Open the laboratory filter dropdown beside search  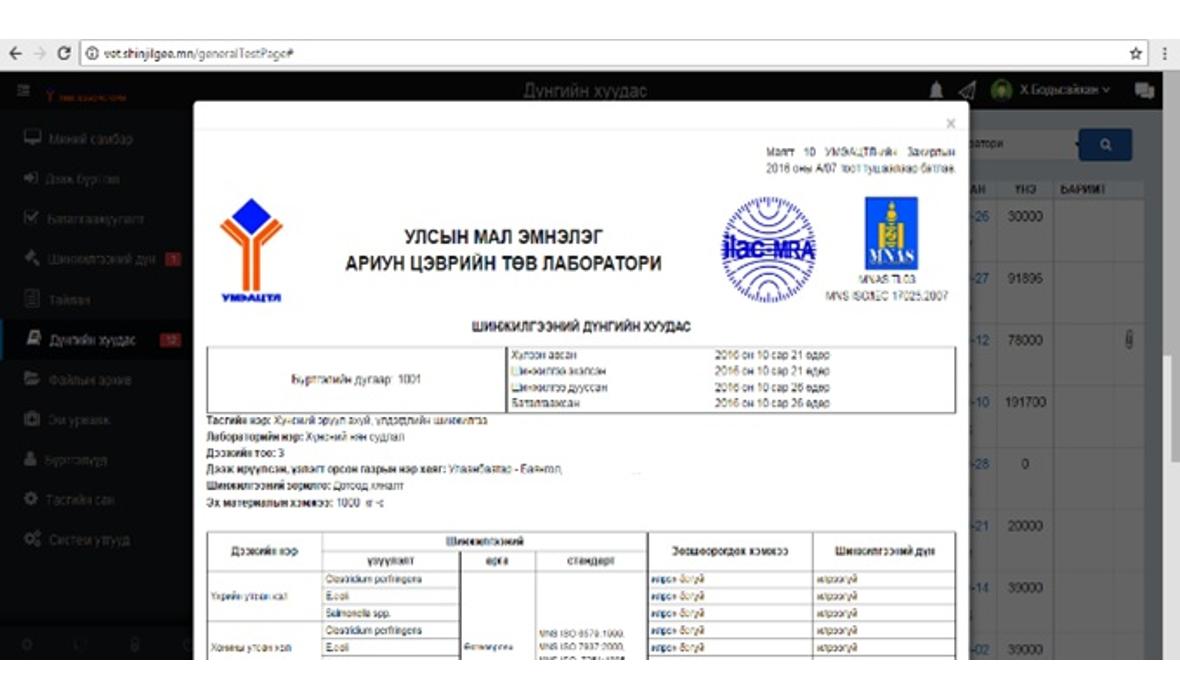click(x=1023, y=144)
